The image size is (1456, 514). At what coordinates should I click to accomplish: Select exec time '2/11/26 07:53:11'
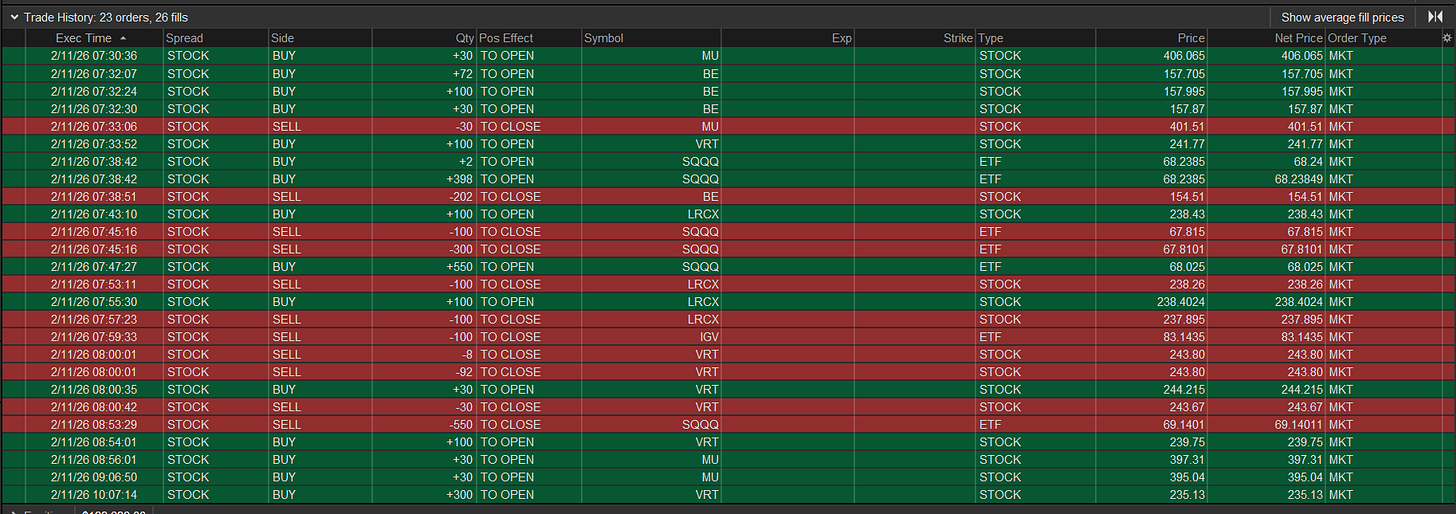(93, 284)
